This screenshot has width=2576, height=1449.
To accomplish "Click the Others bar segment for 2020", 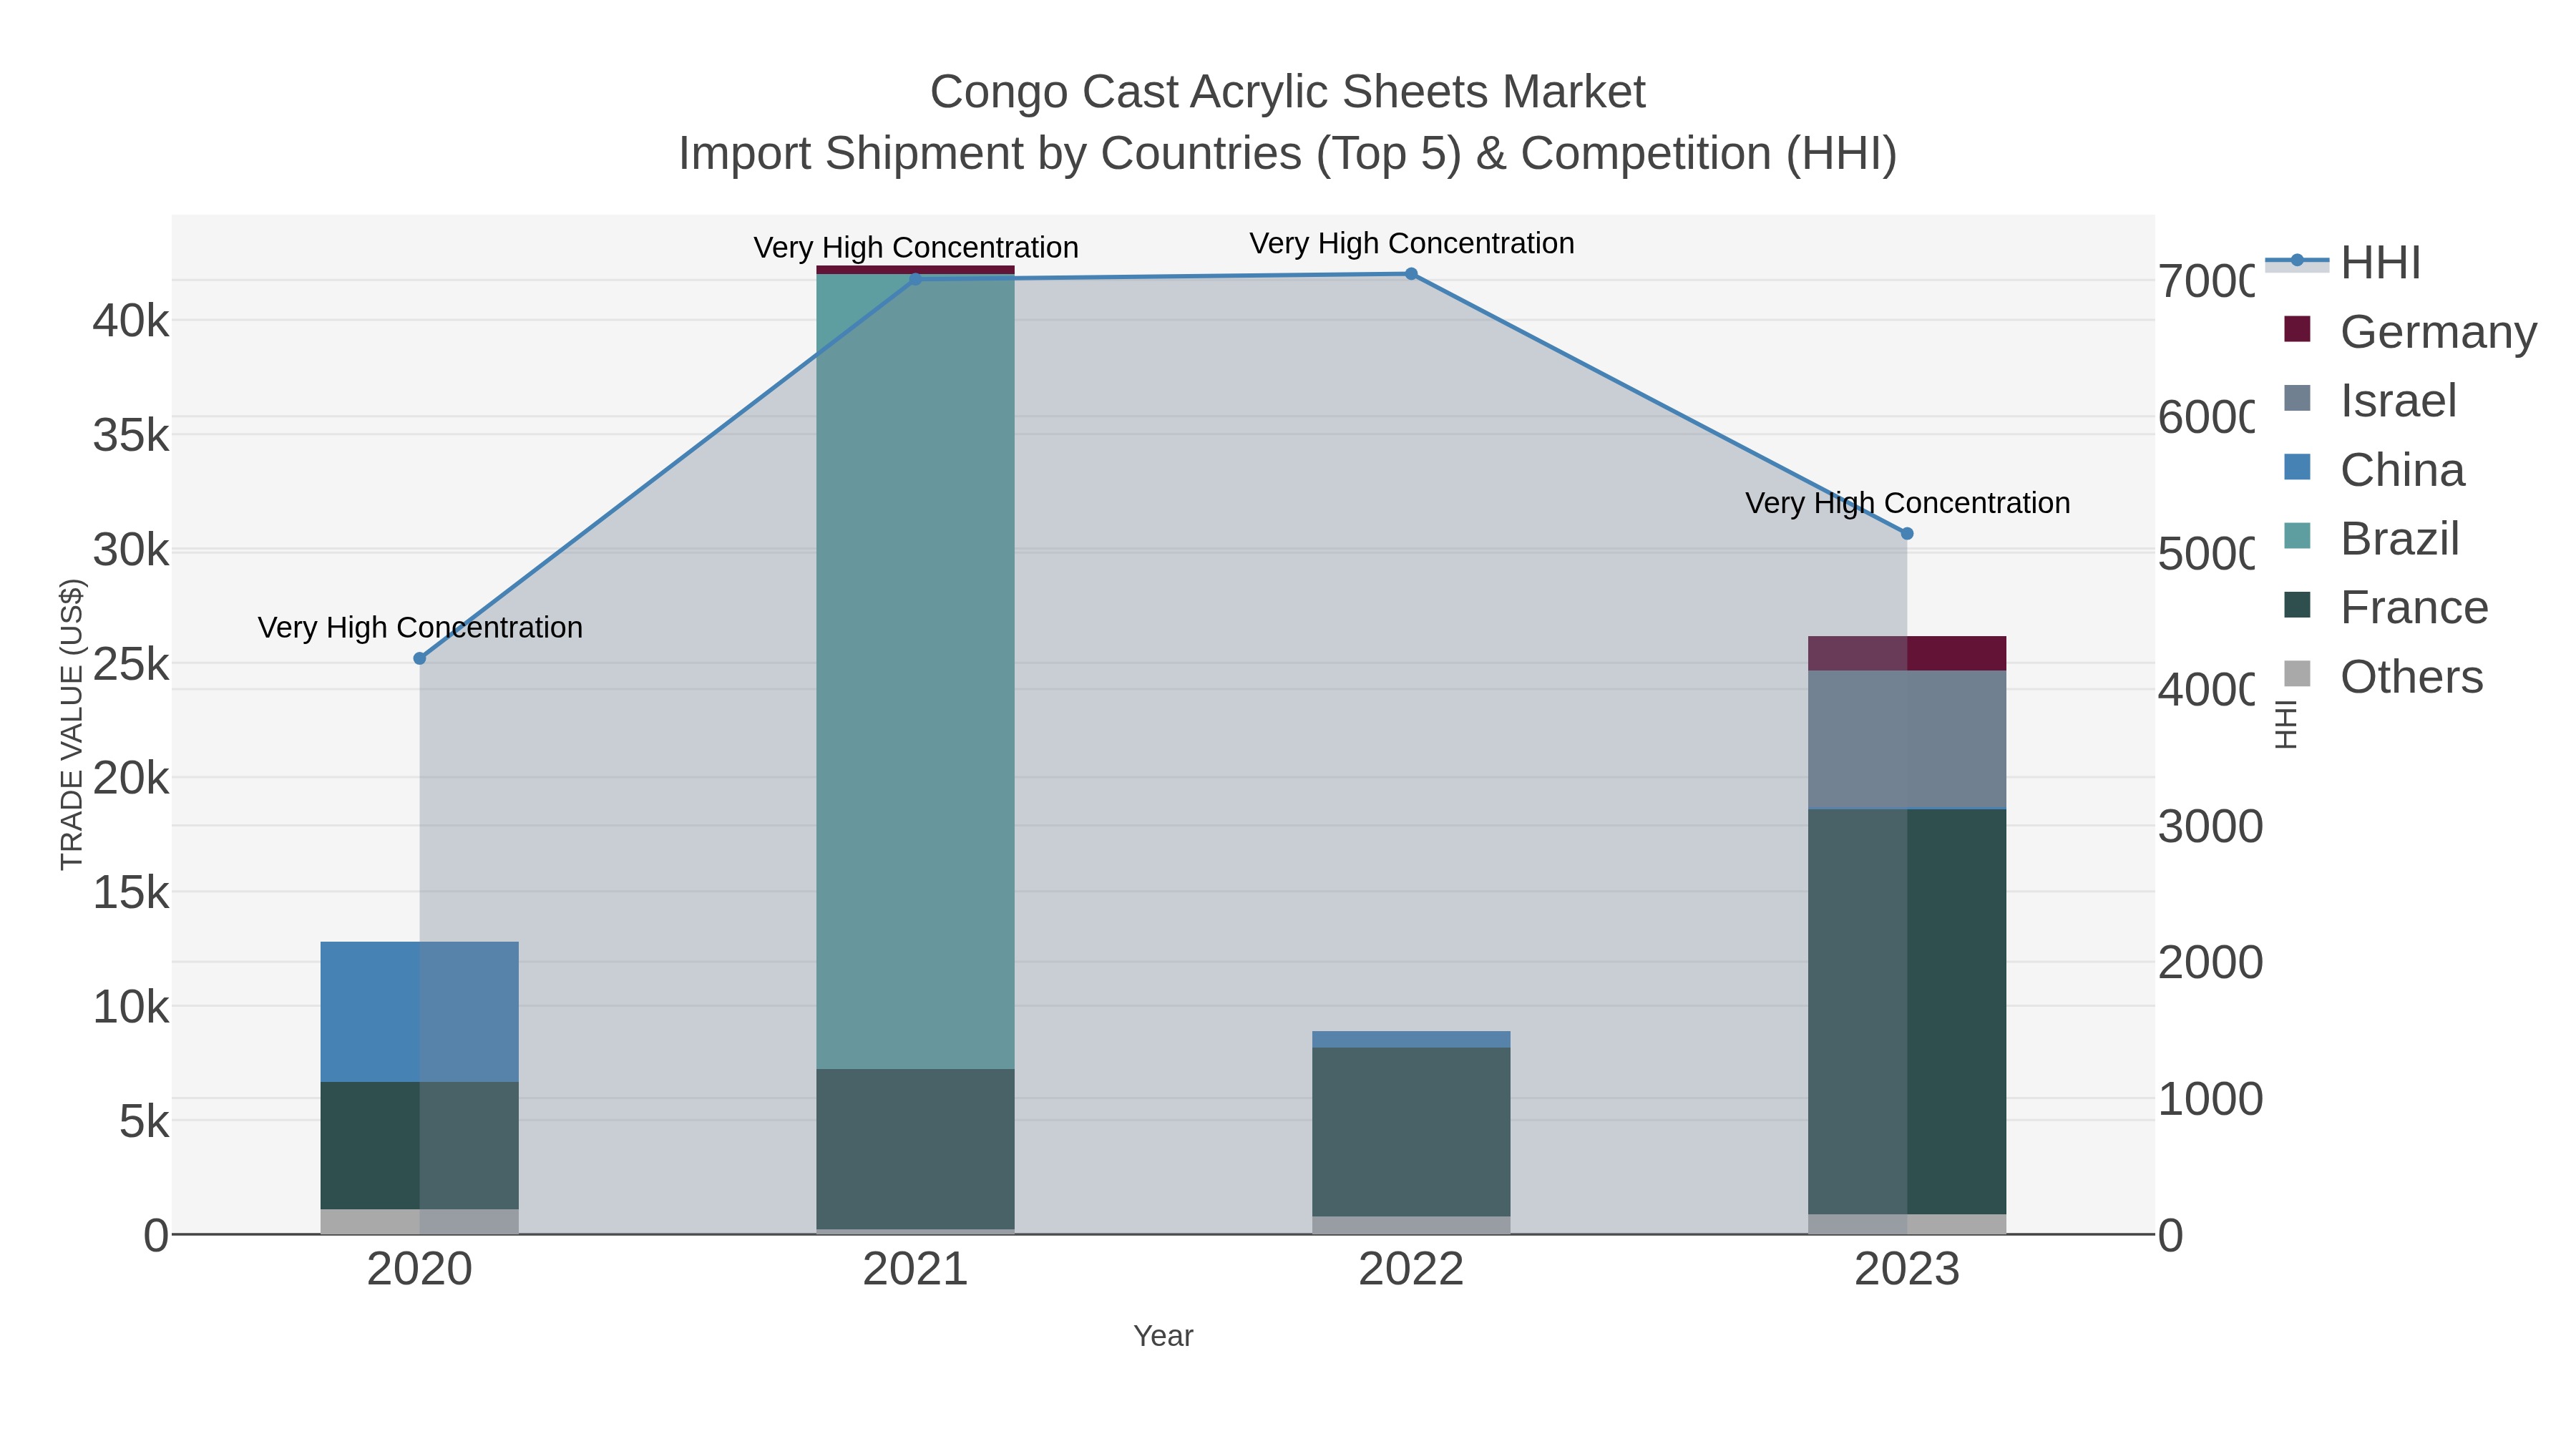I will click(419, 1222).
